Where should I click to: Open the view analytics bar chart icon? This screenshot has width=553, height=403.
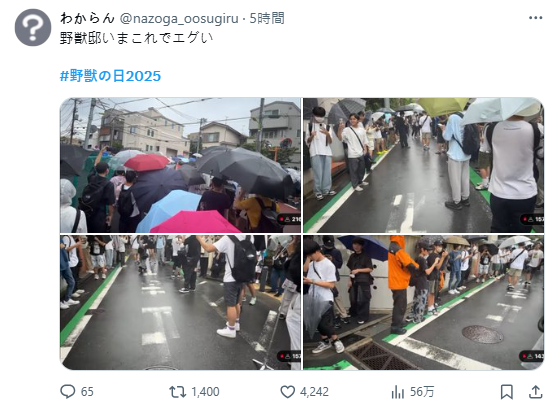(x=398, y=392)
